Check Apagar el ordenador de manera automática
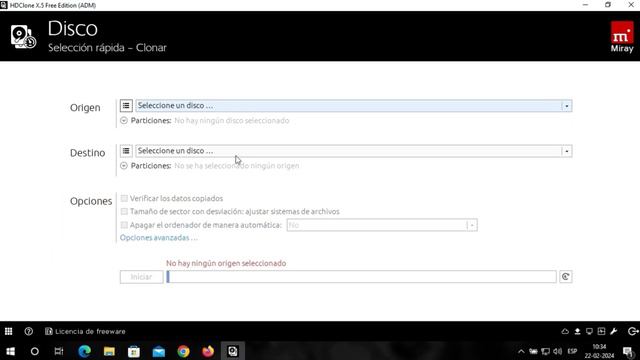This screenshot has width=640, height=360. pos(124,225)
